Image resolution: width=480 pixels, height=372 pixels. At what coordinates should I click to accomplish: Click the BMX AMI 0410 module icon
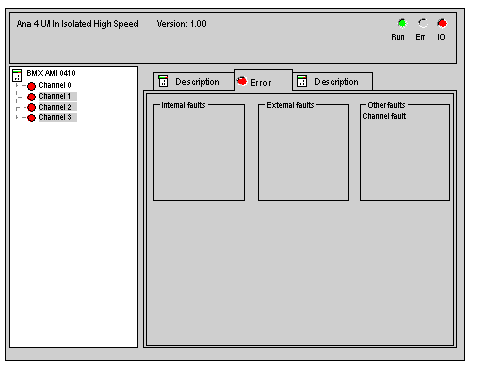[x=17, y=75]
